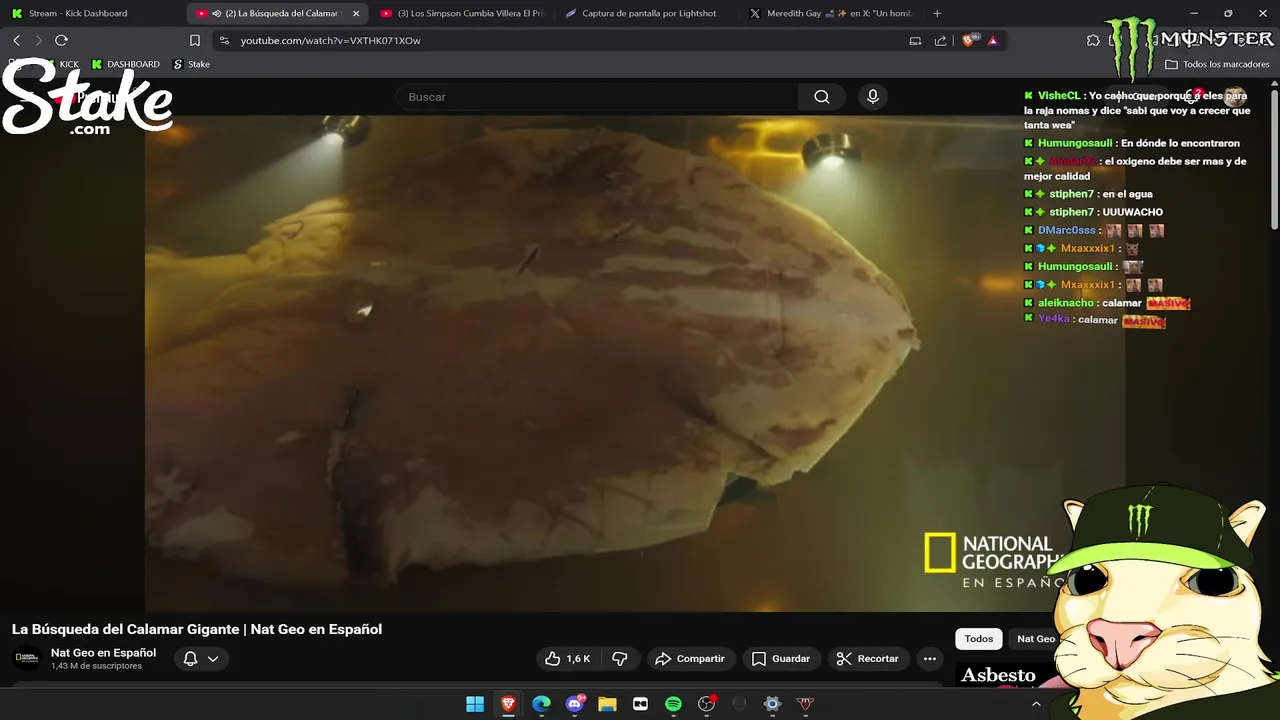Select the Nat Geo filter chip
1280x720 pixels.
point(1036,639)
